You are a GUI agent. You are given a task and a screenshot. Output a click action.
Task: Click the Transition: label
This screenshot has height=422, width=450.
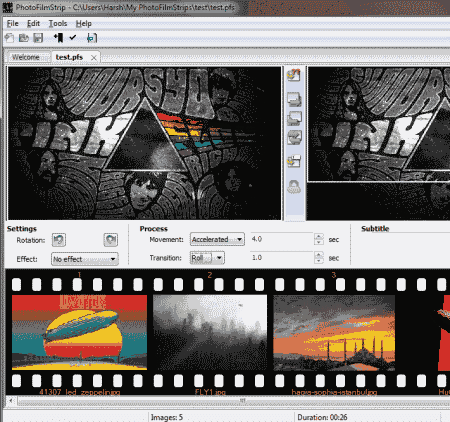(x=165, y=258)
